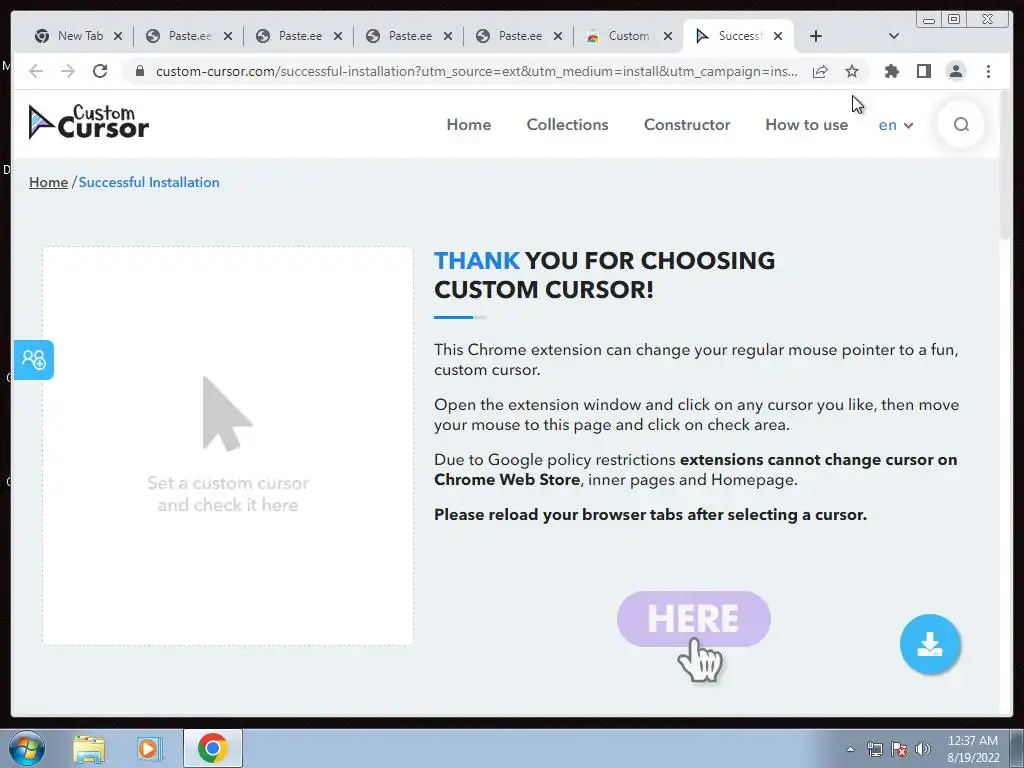Click the purple HERE button
The height and width of the screenshot is (768, 1024).
pos(694,618)
